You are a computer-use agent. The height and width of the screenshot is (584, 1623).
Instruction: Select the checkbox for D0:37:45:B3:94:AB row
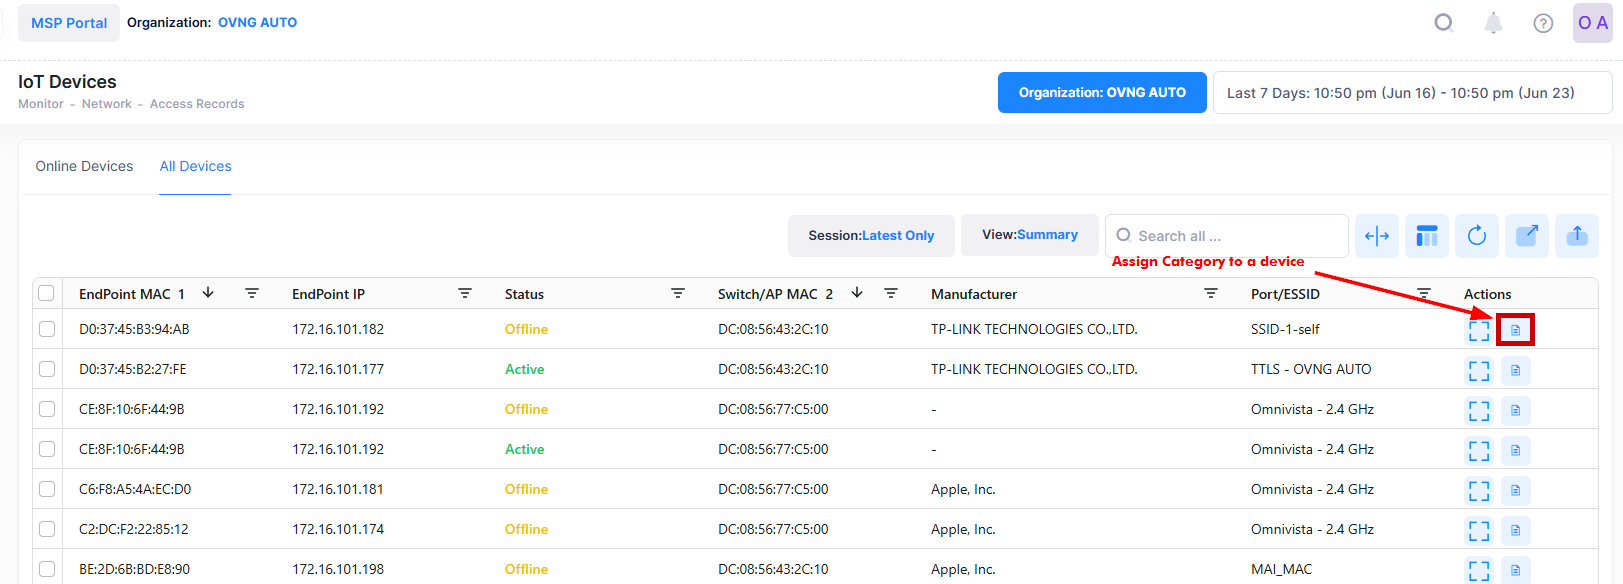pos(47,329)
